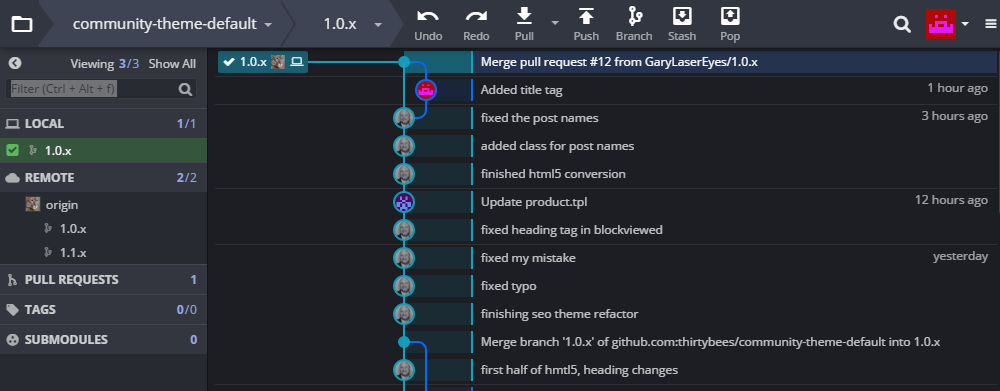Click the purple avatar on 'Update product.tpl'
Screen dimensions: 1000x391
coord(404,202)
